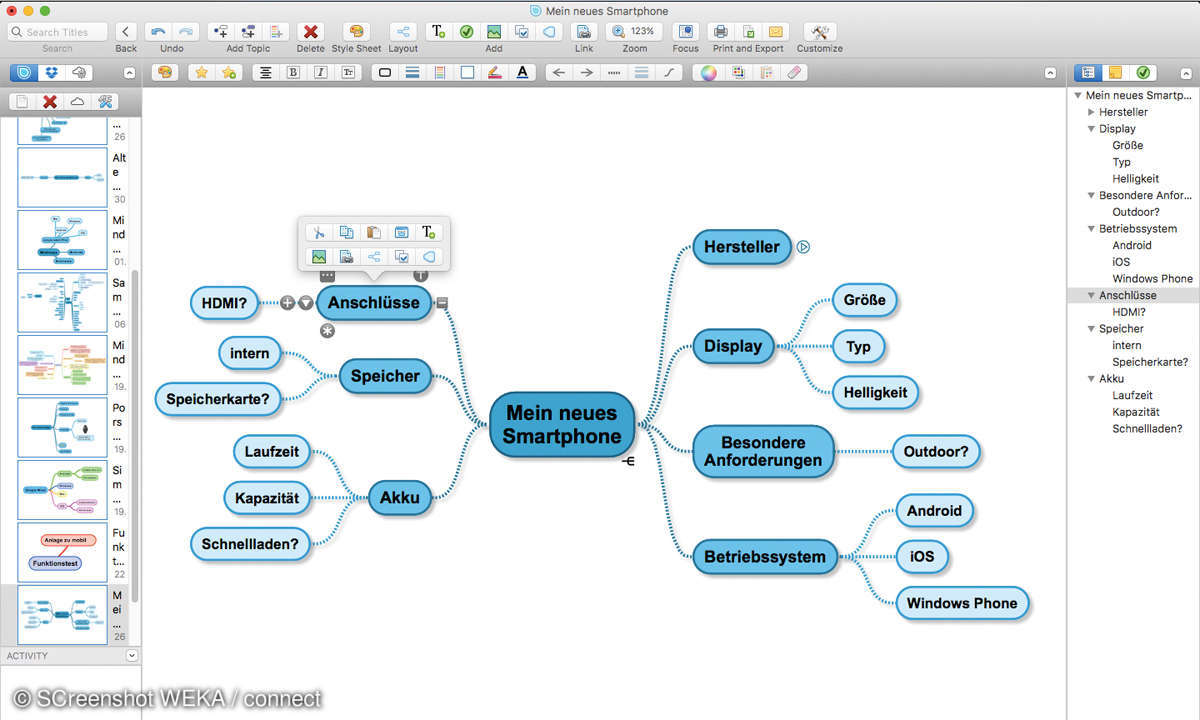Click the wrench icon in the documents sidebar
This screenshot has width=1200, height=720.
click(105, 102)
